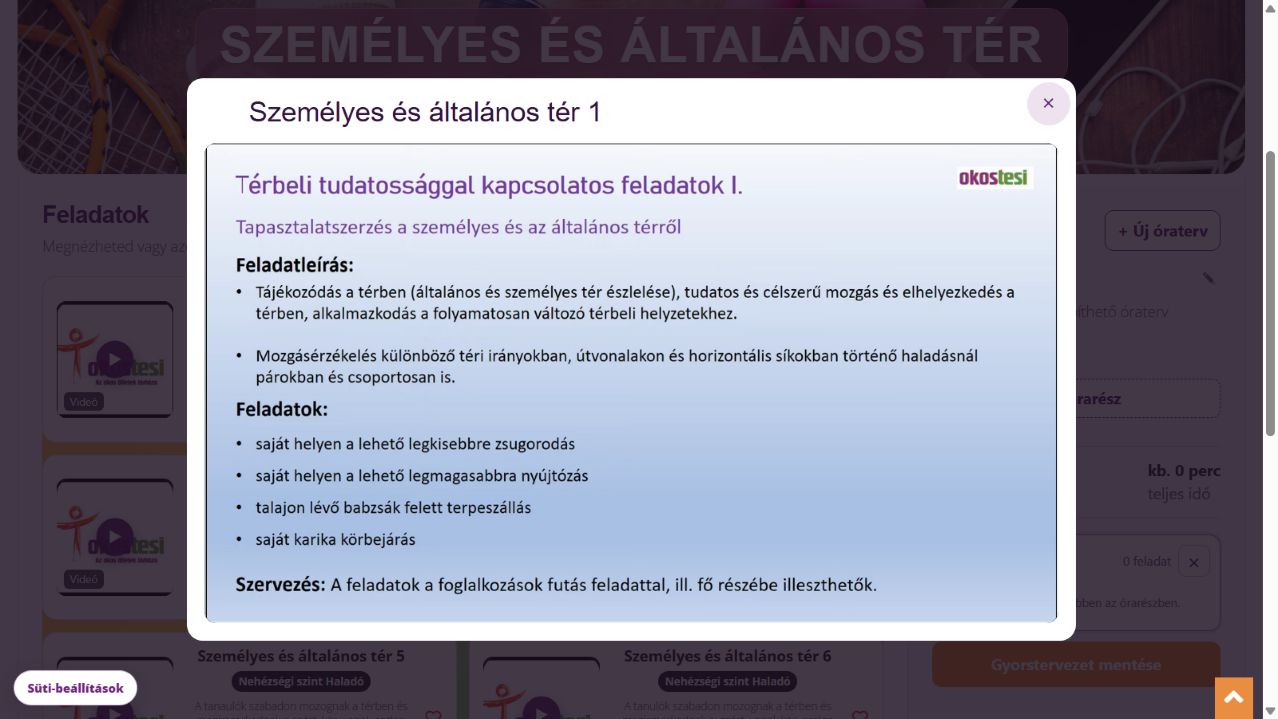Viewport: 1278px width, 719px height.
Task: Click the pencil edit icon beside lesson plan
Action: pyautogui.click(x=1208, y=279)
